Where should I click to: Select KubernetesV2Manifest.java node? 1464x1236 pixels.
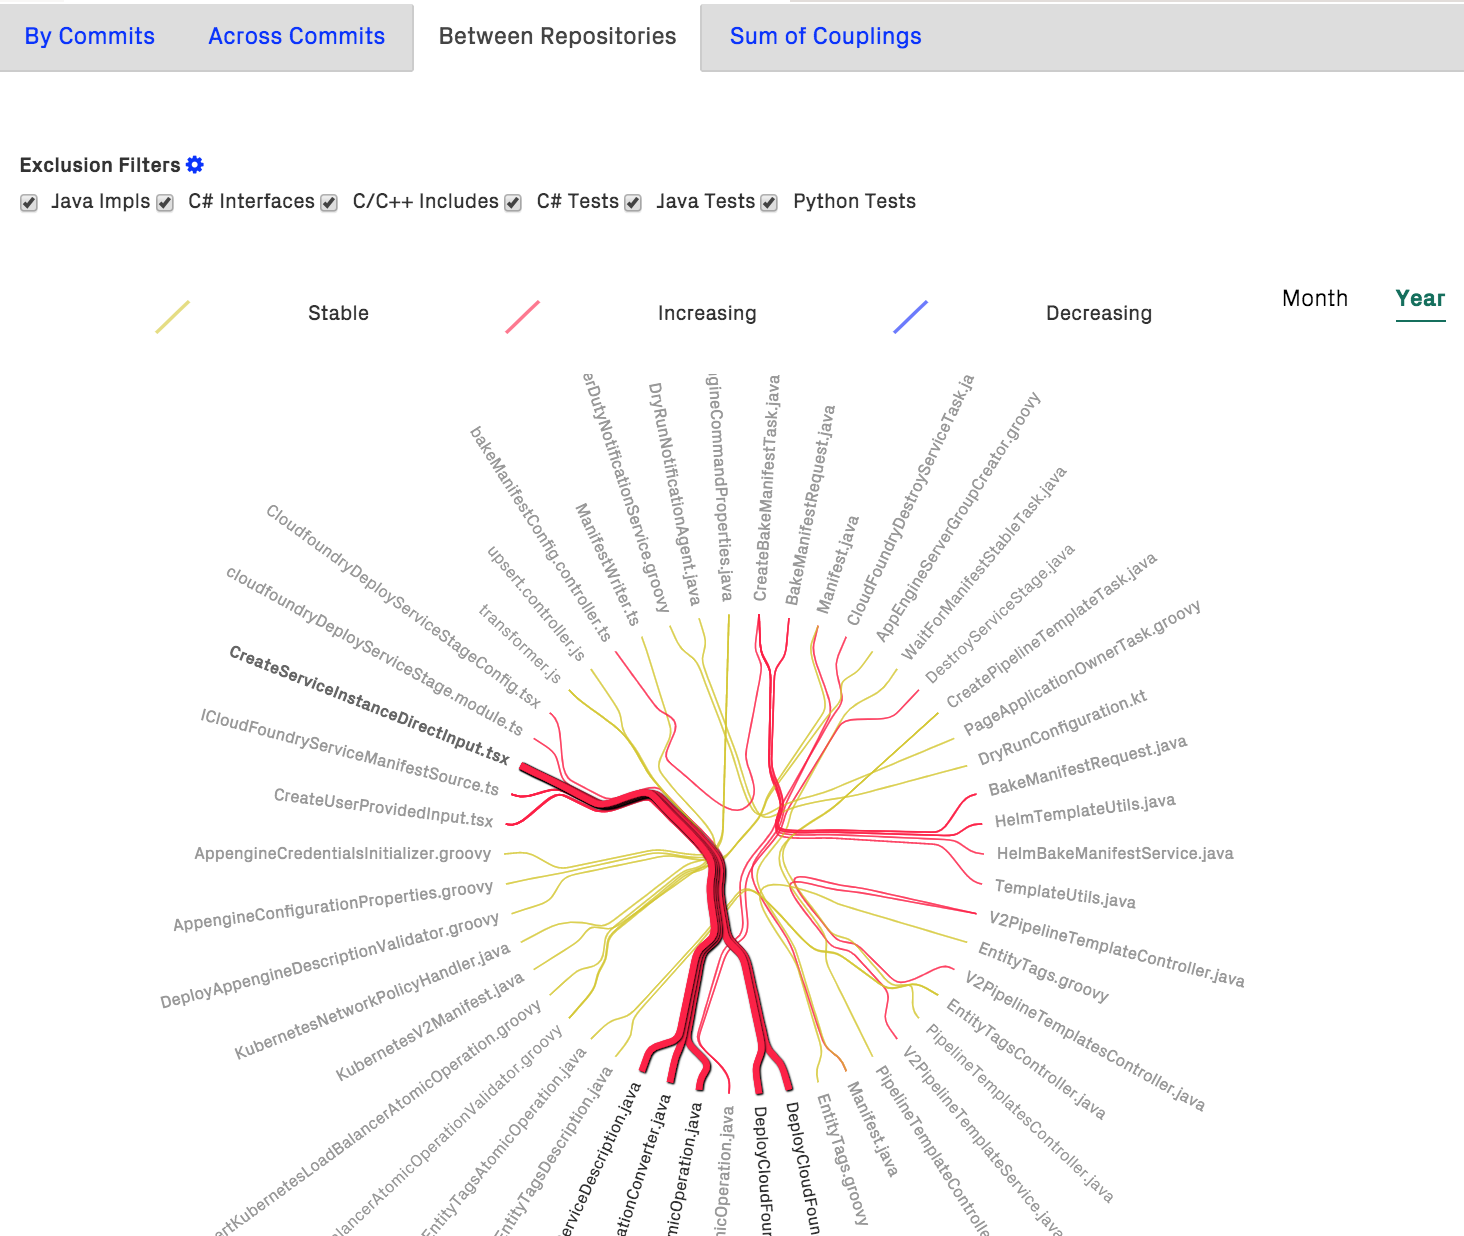(430, 1026)
